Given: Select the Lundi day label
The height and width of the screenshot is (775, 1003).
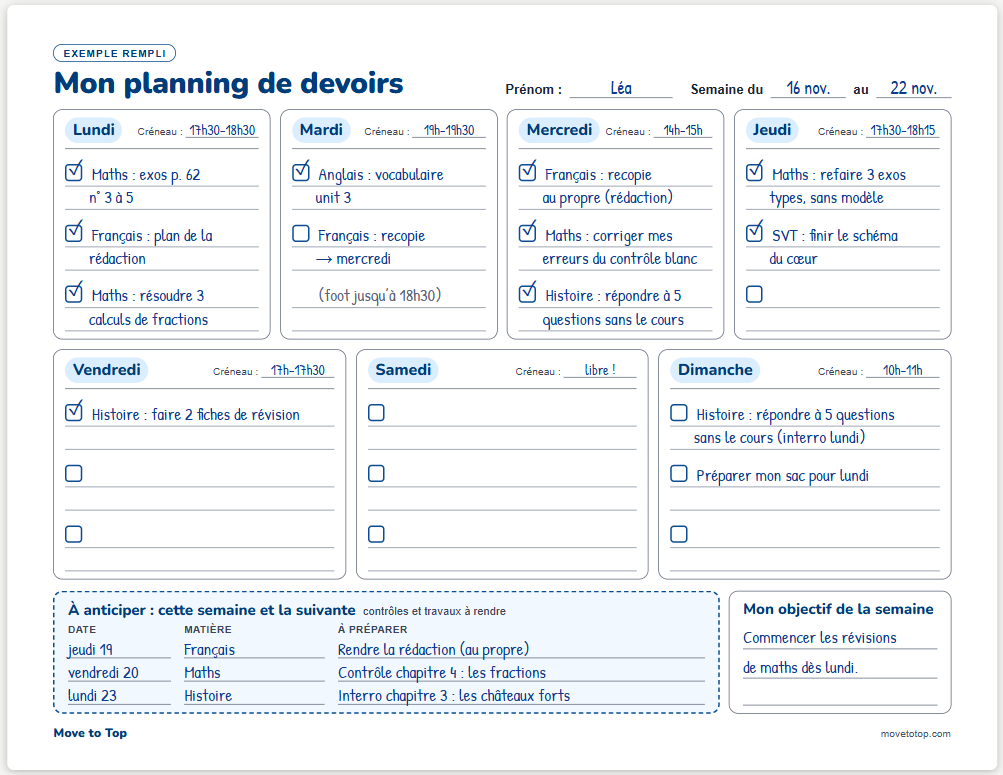Looking at the screenshot, I should click(93, 130).
